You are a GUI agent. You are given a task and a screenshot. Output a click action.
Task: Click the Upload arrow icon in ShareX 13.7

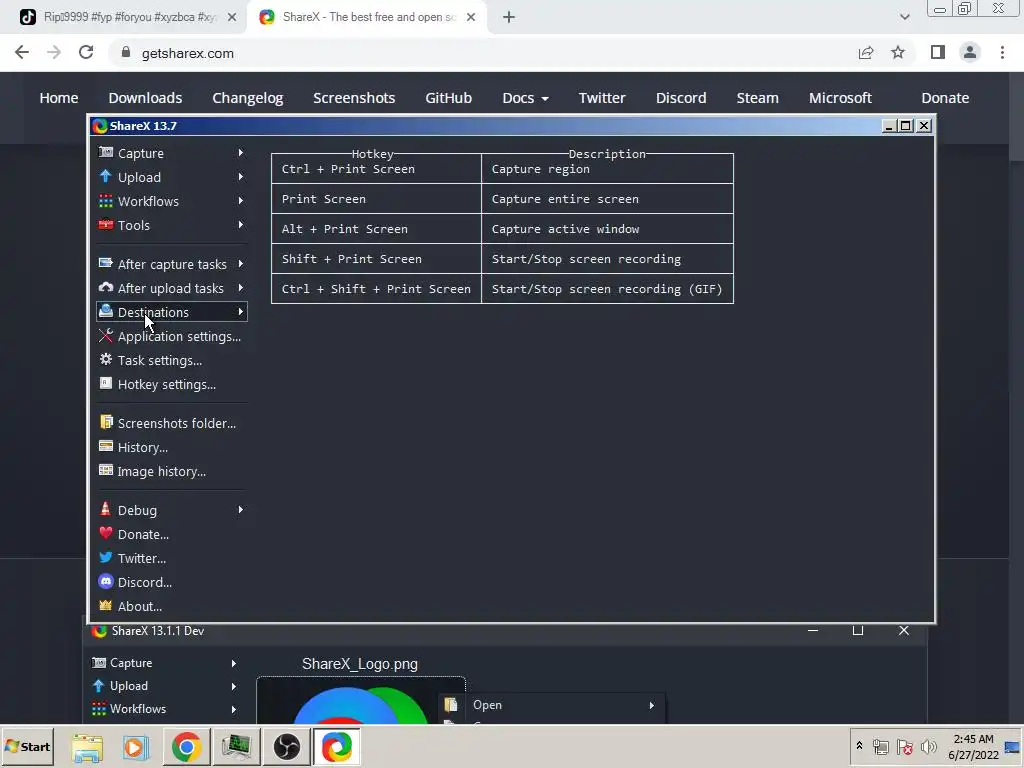(x=106, y=176)
